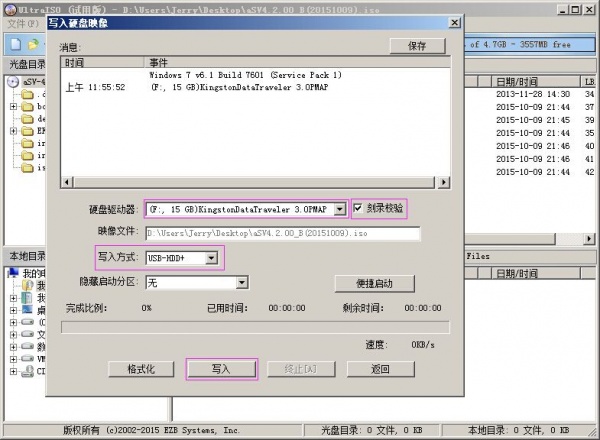Select the 'is' folder icon in disc tree
This screenshot has width=600, height=440.
click(28, 168)
